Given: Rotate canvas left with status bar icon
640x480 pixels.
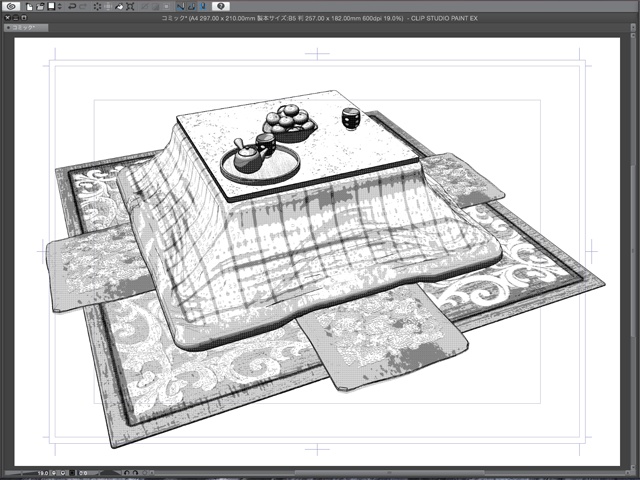Looking at the screenshot, I should [127, 473].
